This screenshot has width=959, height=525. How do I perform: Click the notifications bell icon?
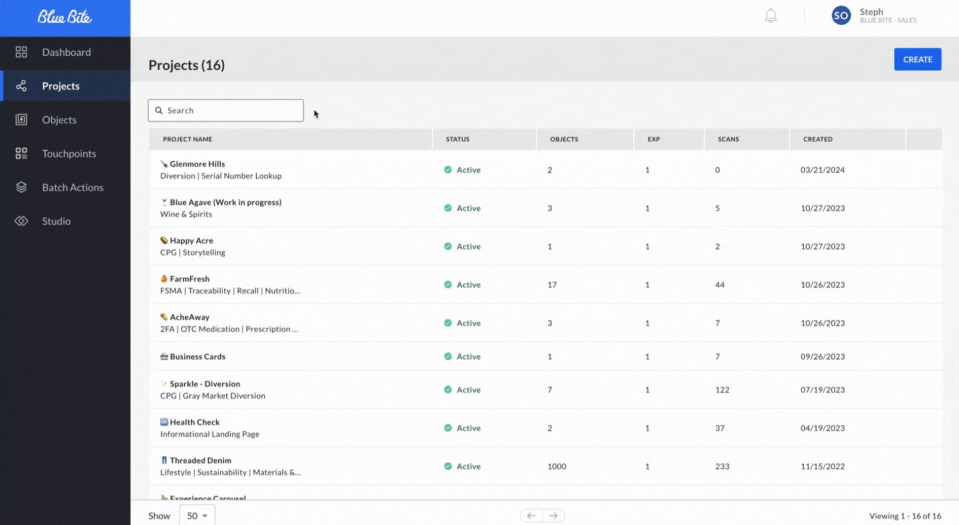(770, 16)
